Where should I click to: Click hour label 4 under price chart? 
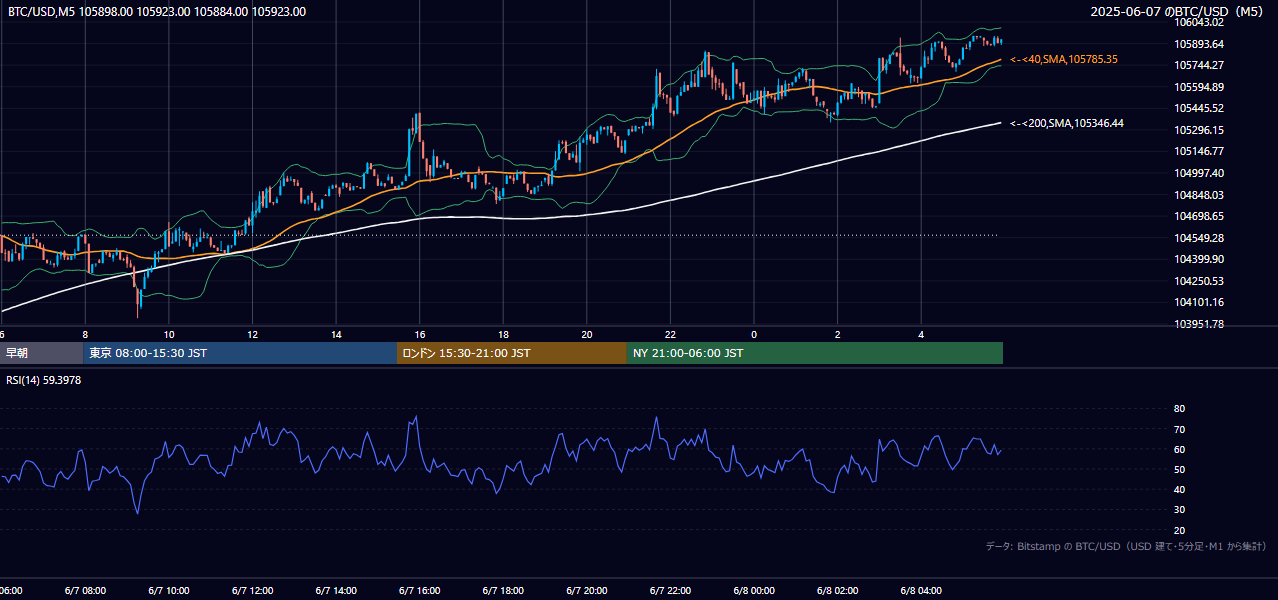click(921, 334)
